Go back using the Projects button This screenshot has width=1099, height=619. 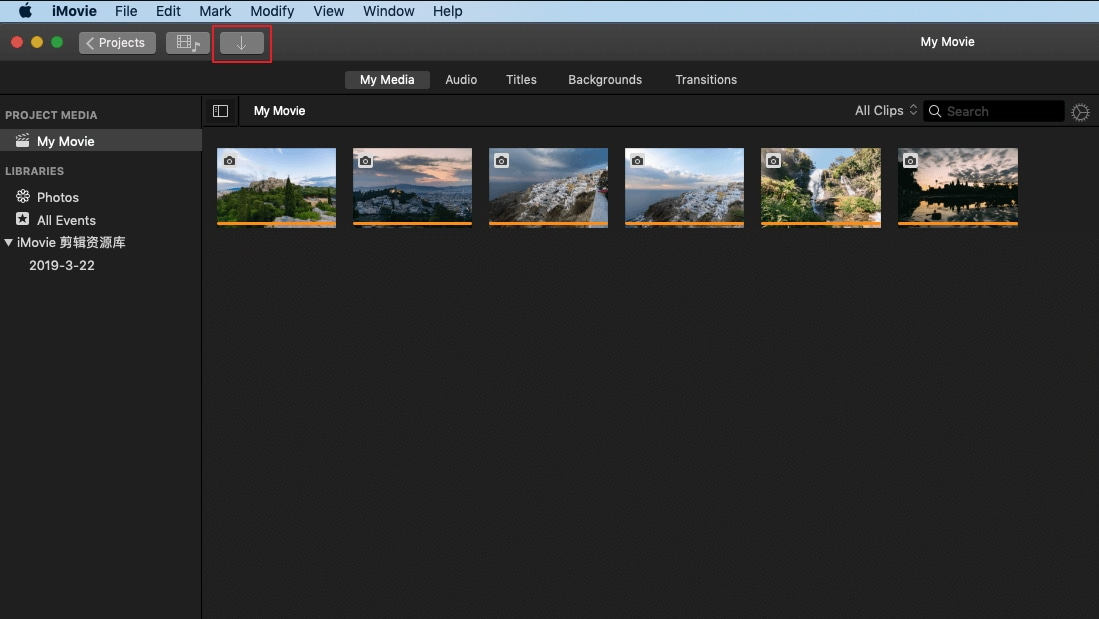click(x=116, y=42)
